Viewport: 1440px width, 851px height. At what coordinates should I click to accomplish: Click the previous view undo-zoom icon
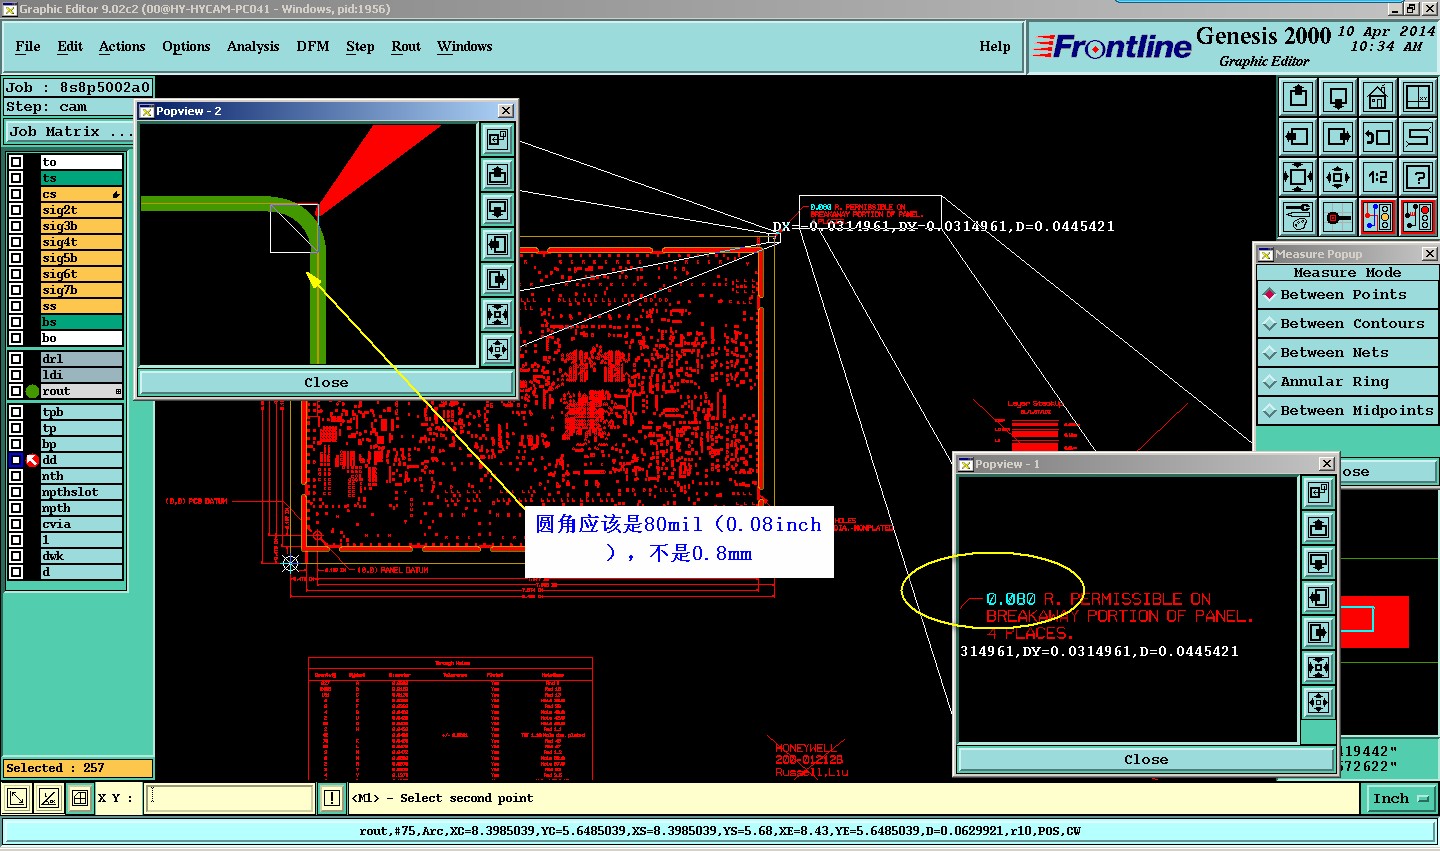[1378, 137]
